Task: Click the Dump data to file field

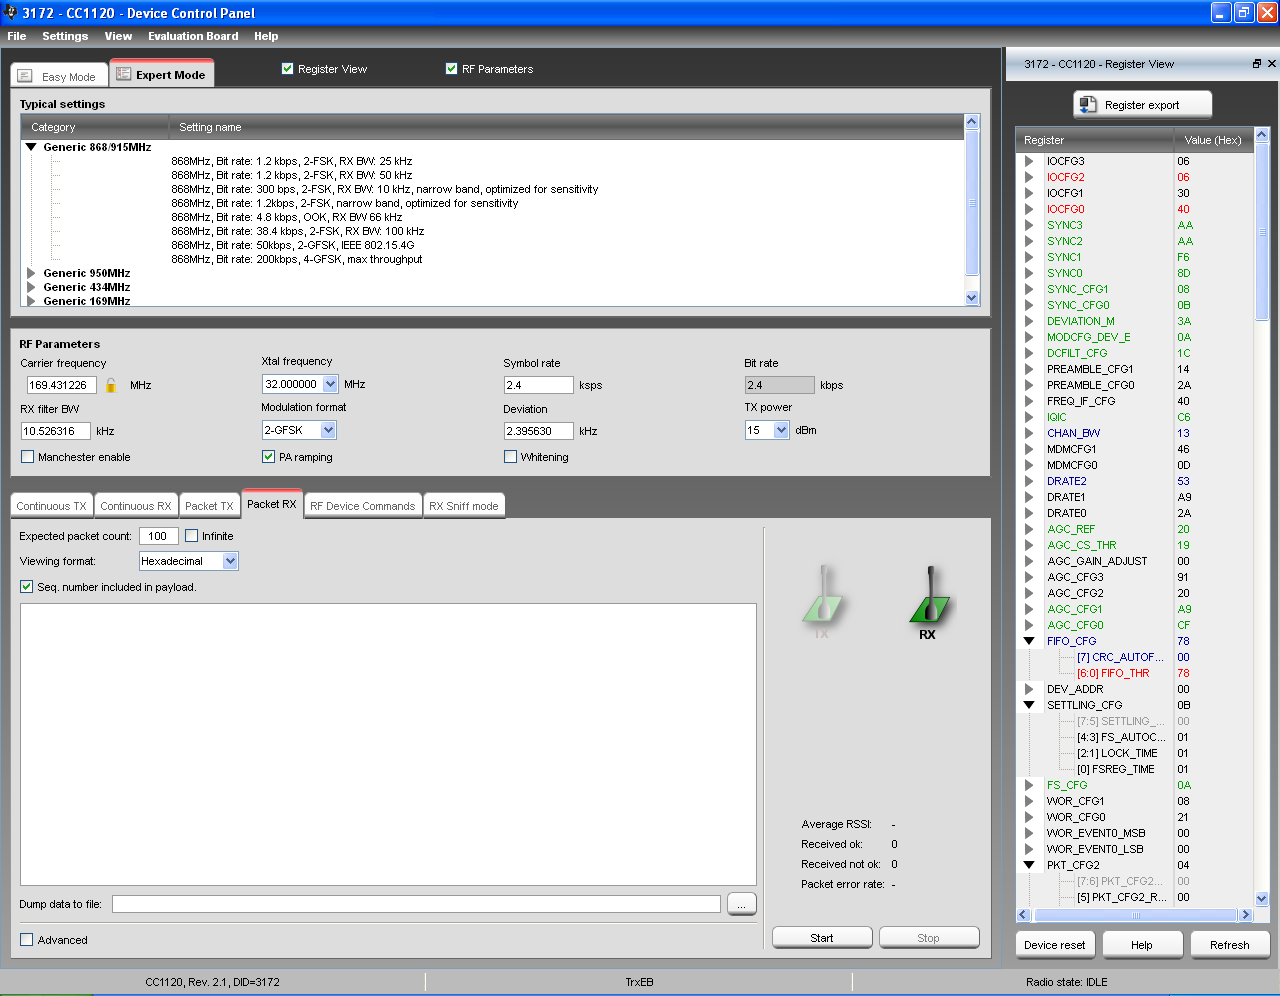Action: click(x=416, y=904)
